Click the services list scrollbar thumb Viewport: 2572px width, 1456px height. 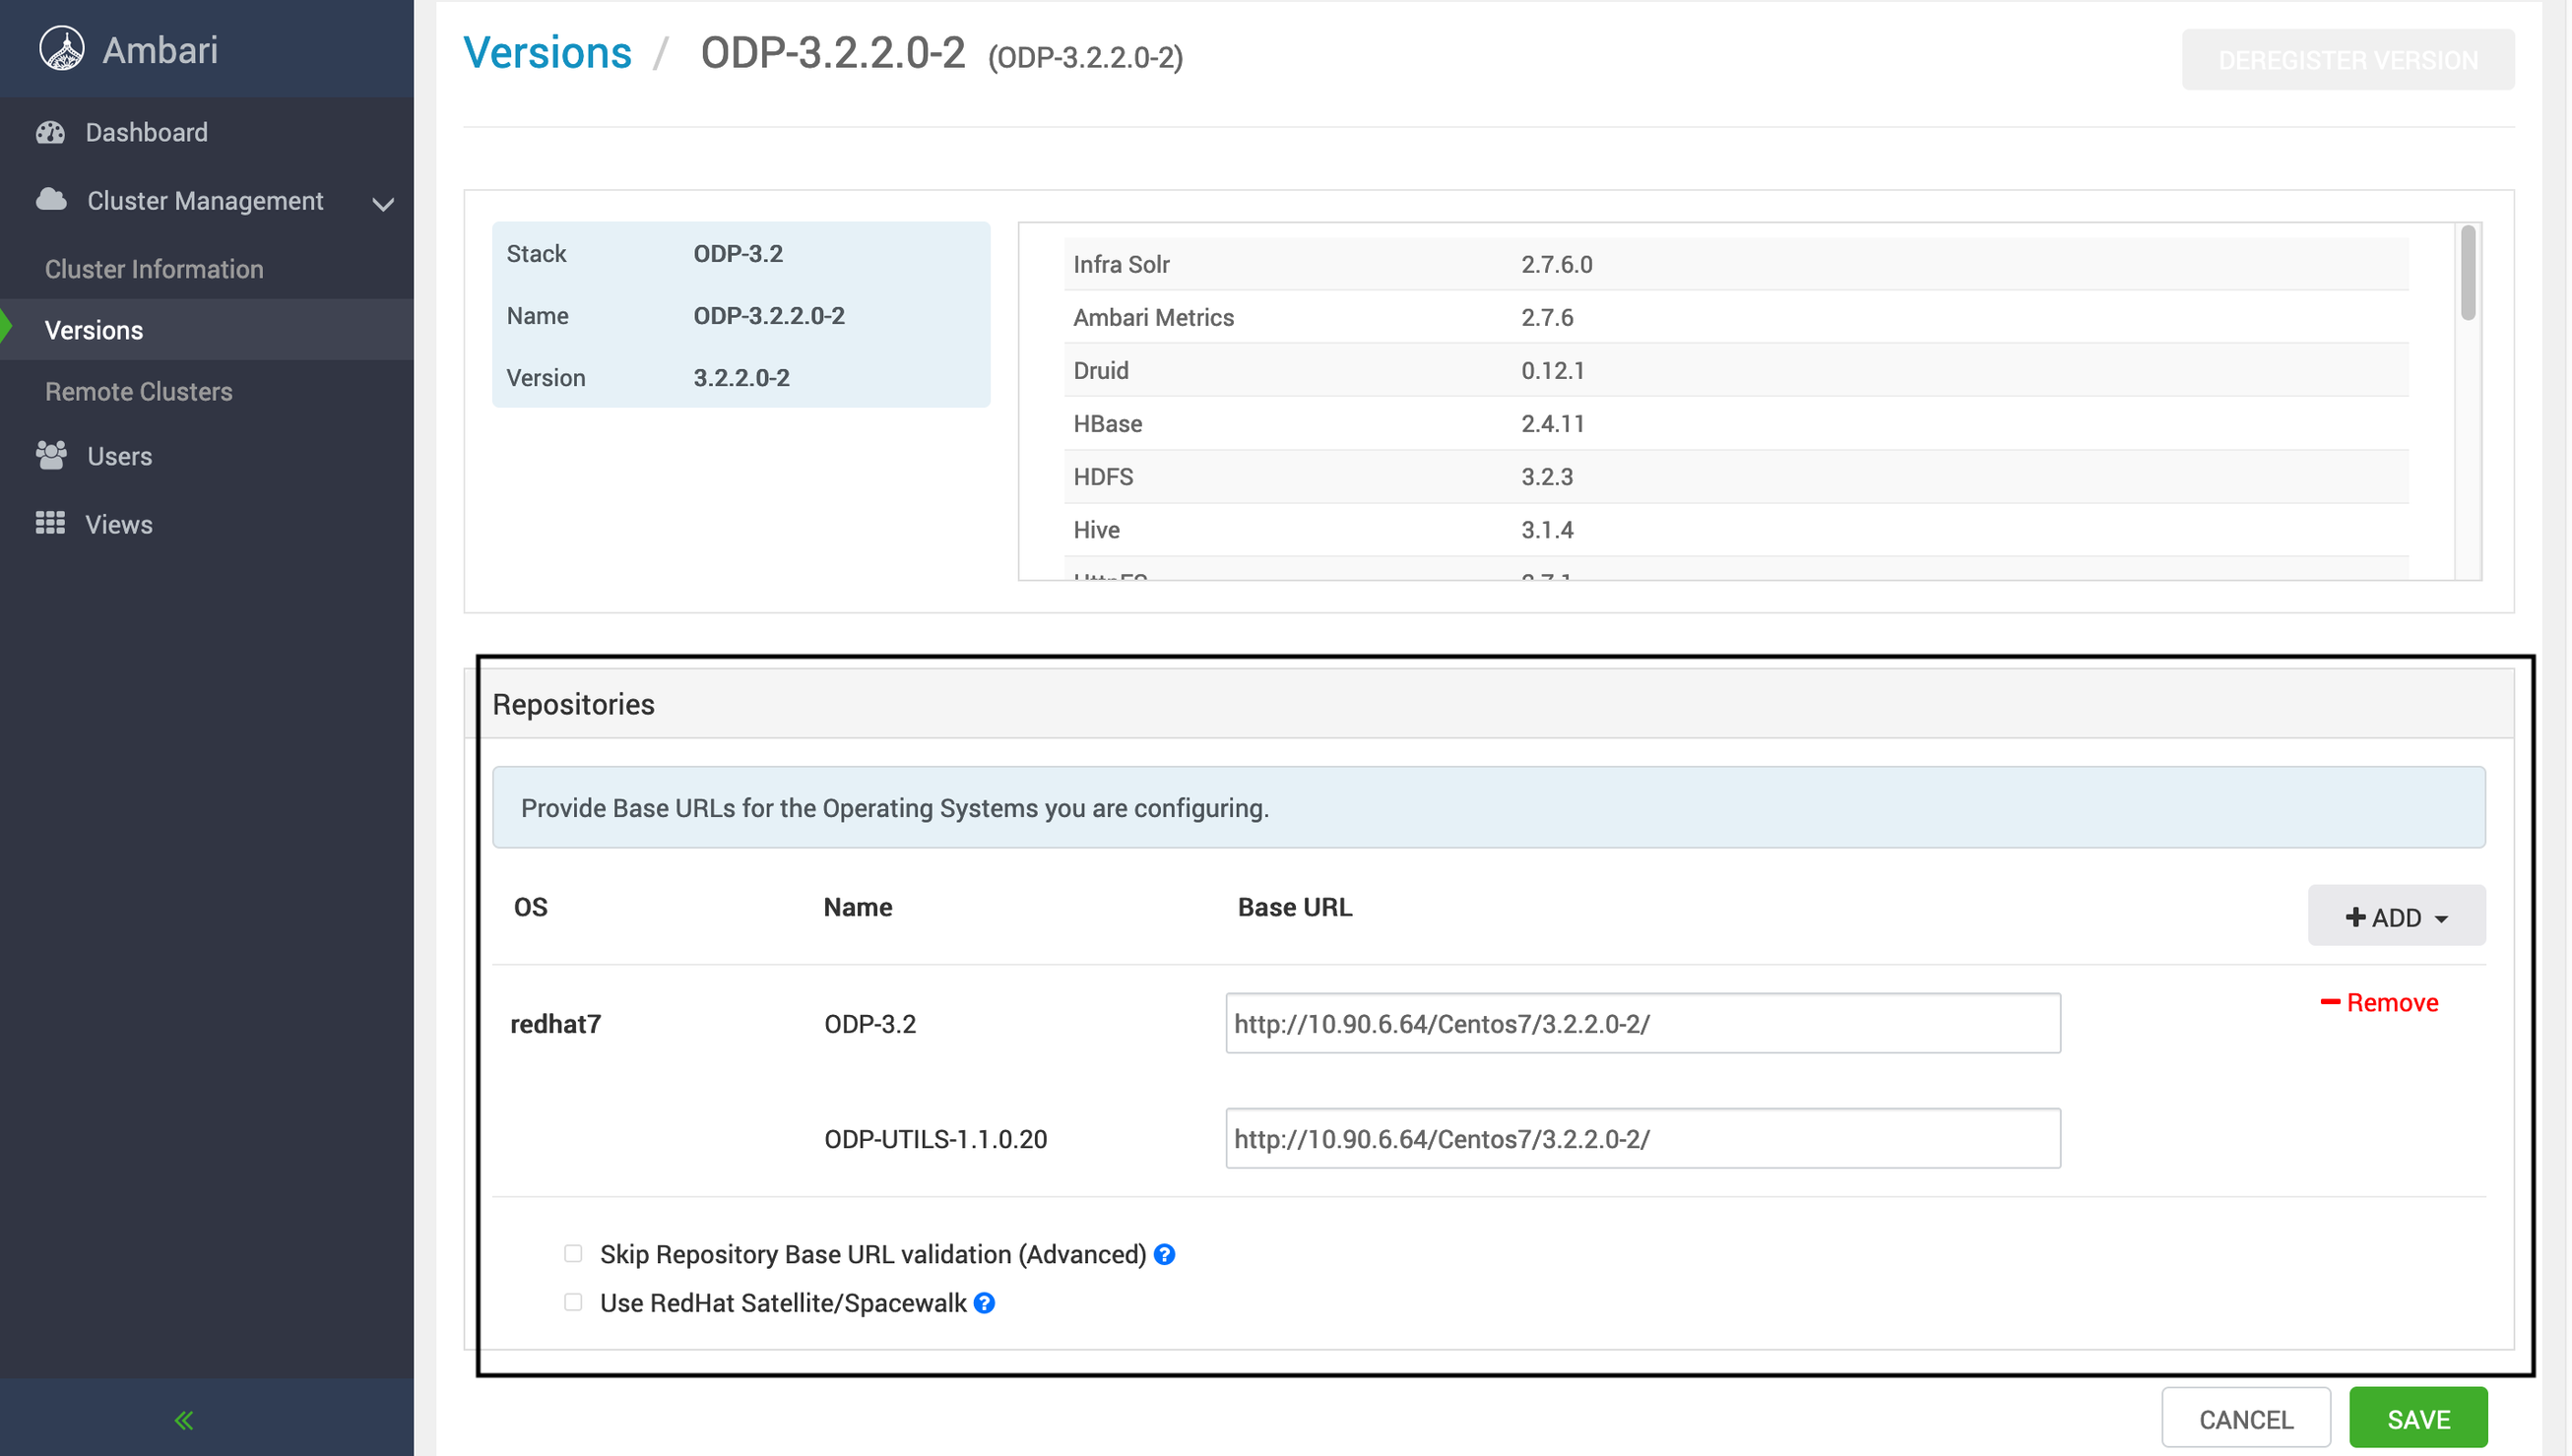point(2467,273)
